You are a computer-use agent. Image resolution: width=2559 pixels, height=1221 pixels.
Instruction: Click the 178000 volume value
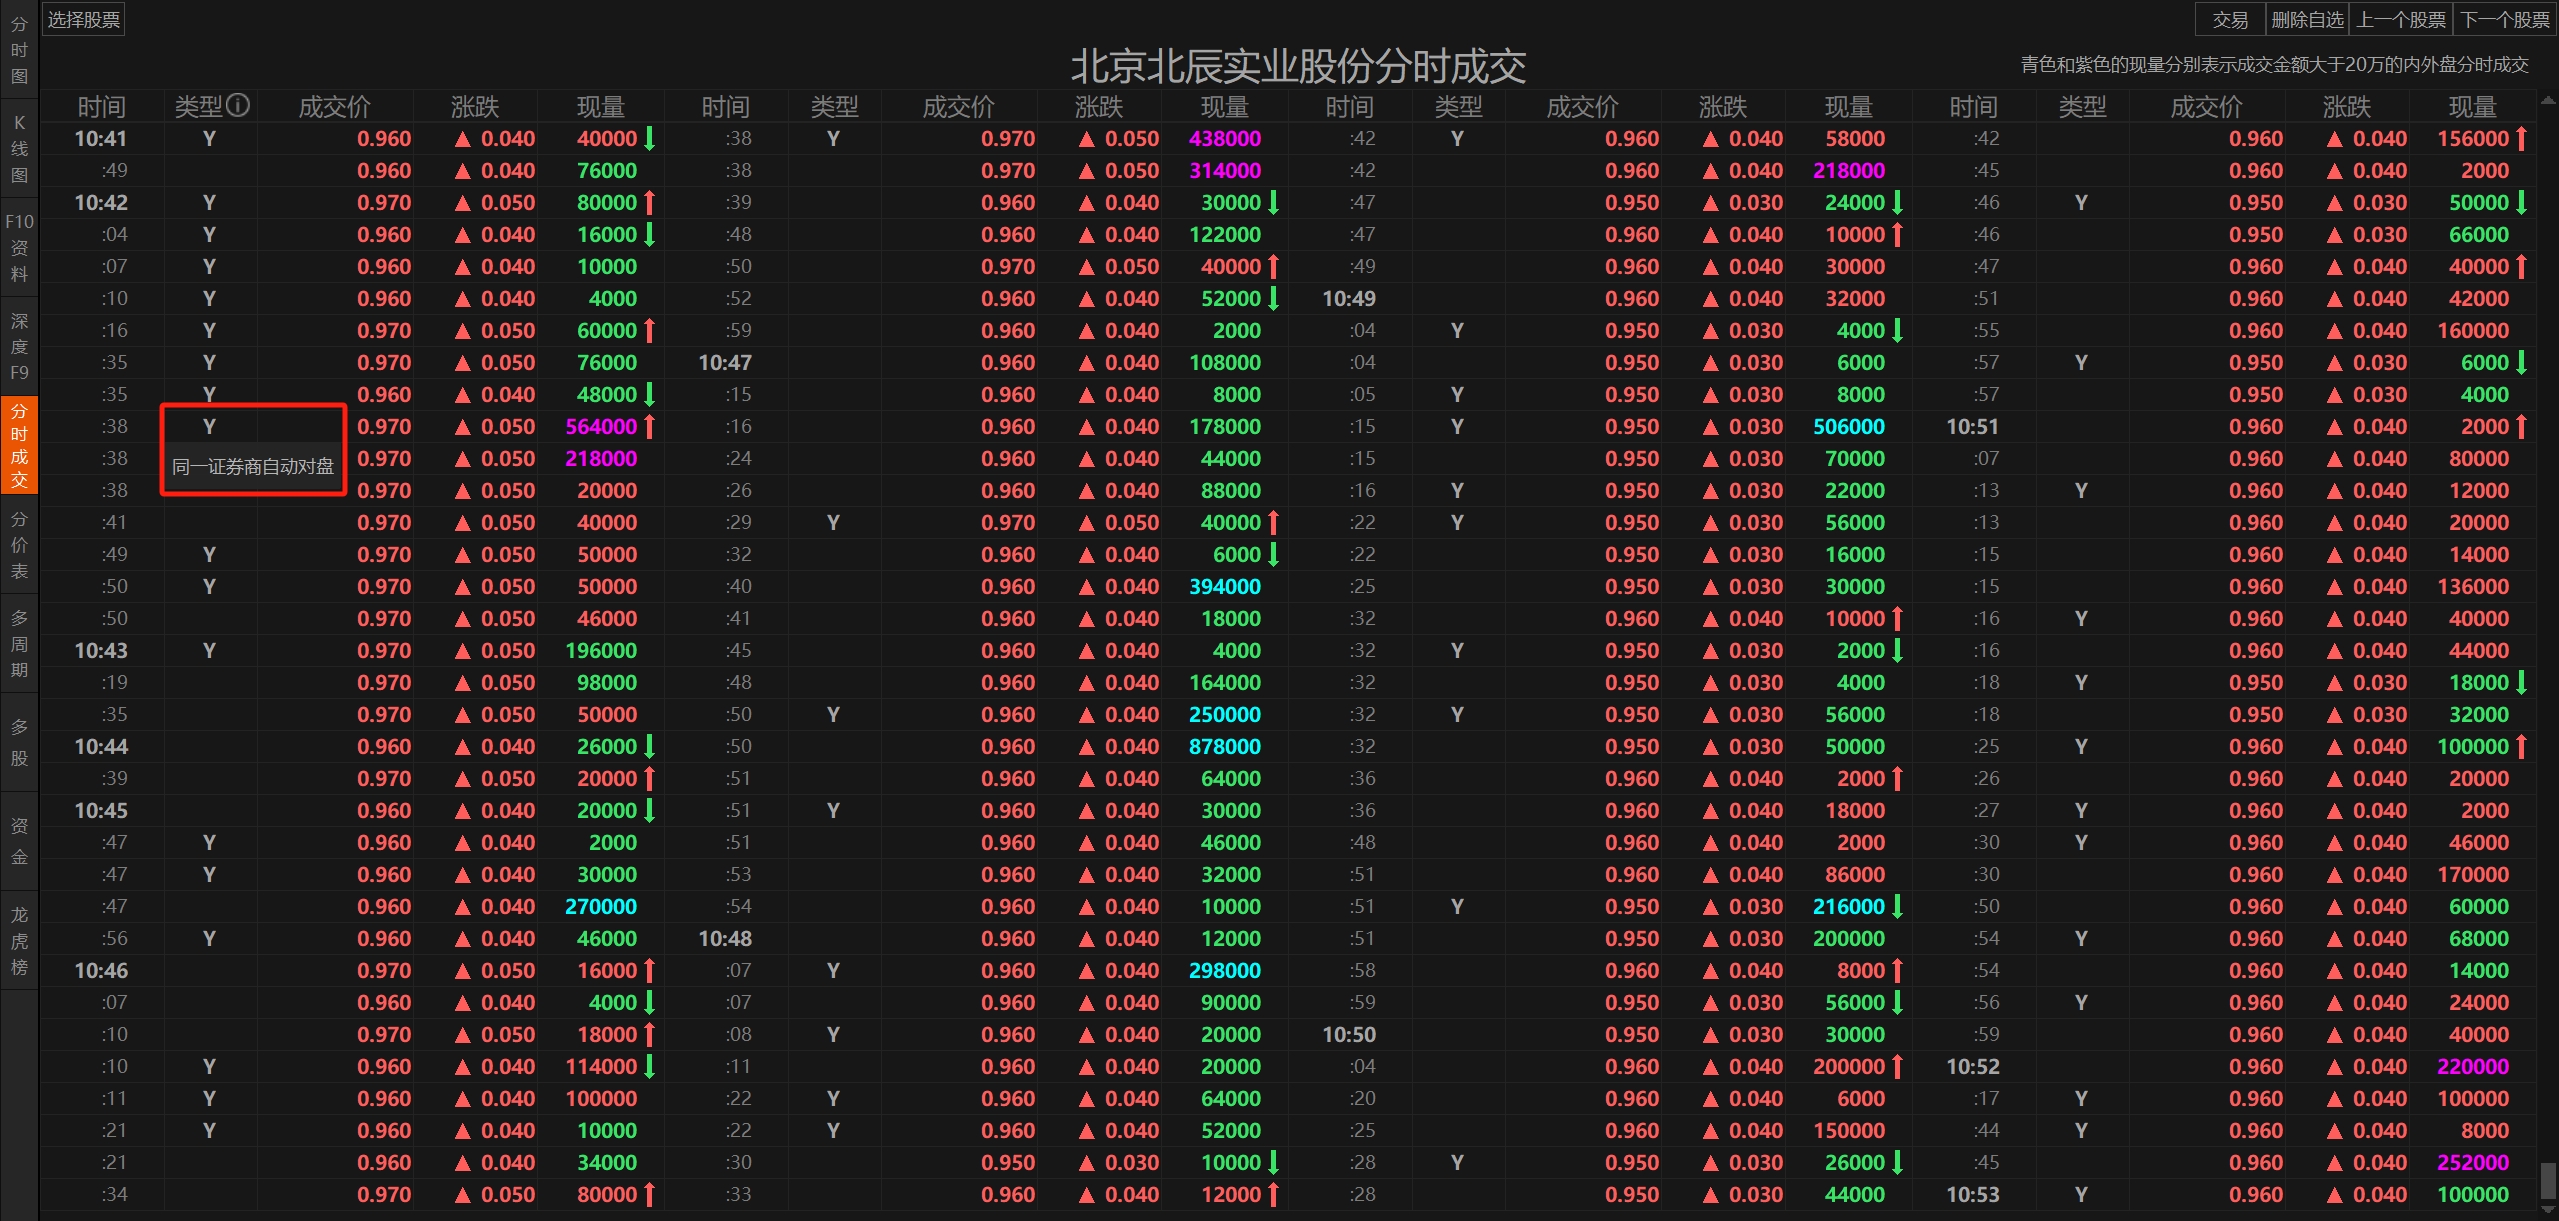tap(1225, 426)
